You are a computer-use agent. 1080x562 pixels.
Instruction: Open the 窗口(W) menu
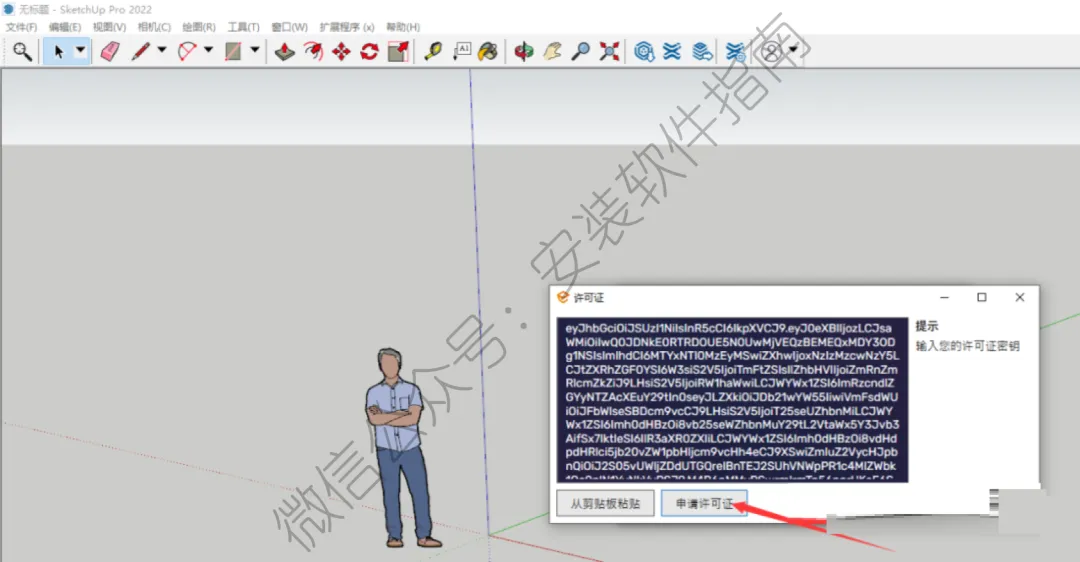[289, 27]
